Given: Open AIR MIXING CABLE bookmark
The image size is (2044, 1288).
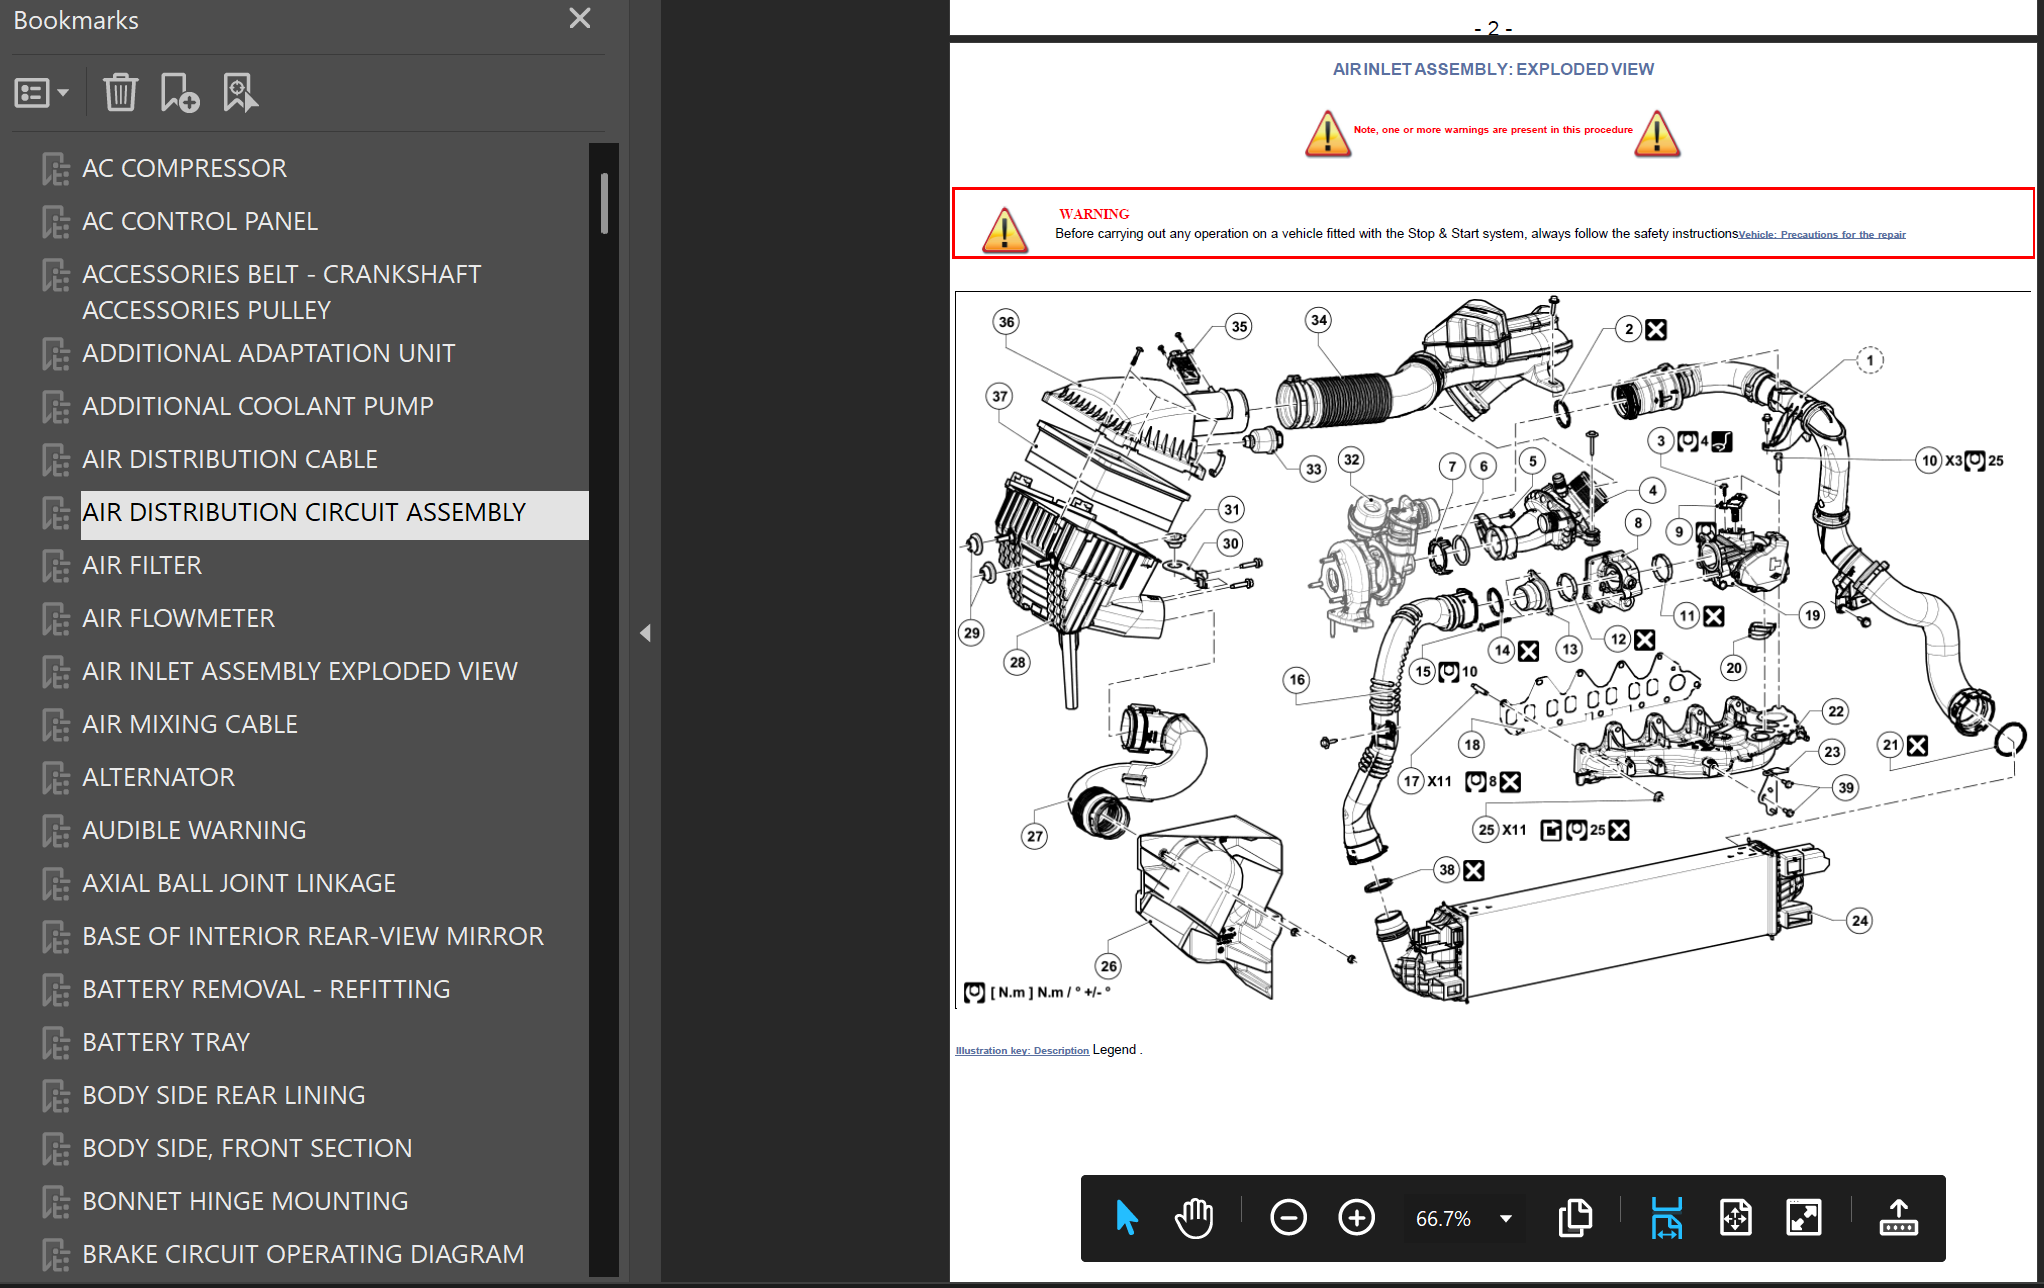Looking at the screenshot, I should click(x=190, y=724).
